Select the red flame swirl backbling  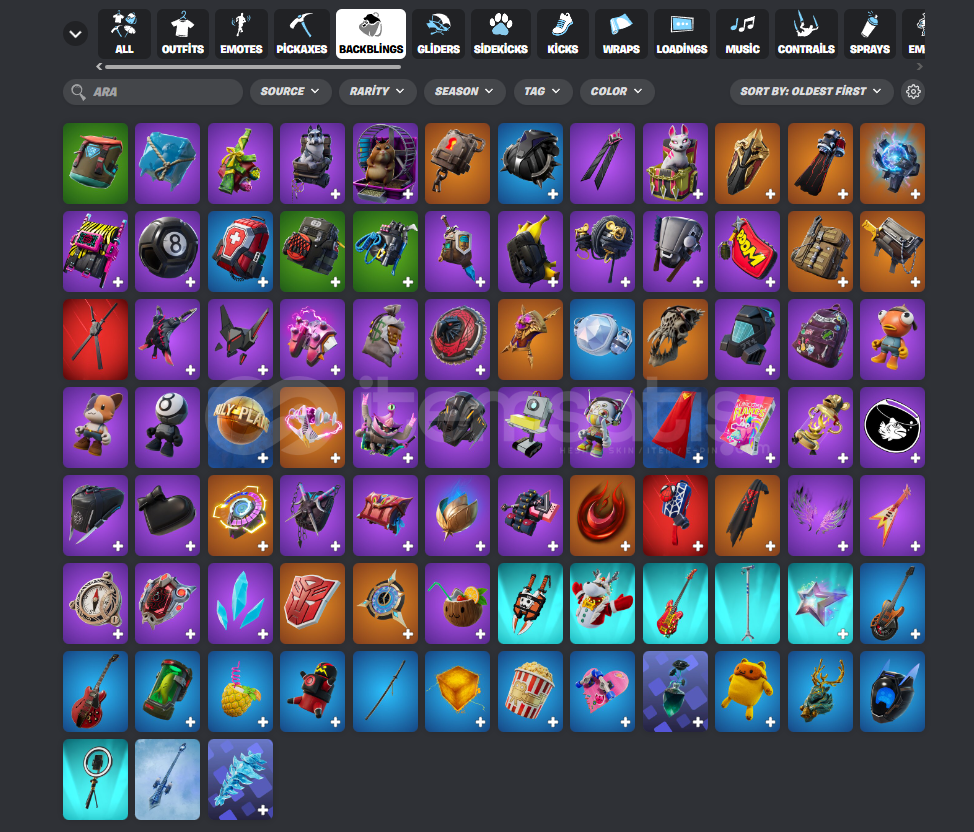click(603, 516)
